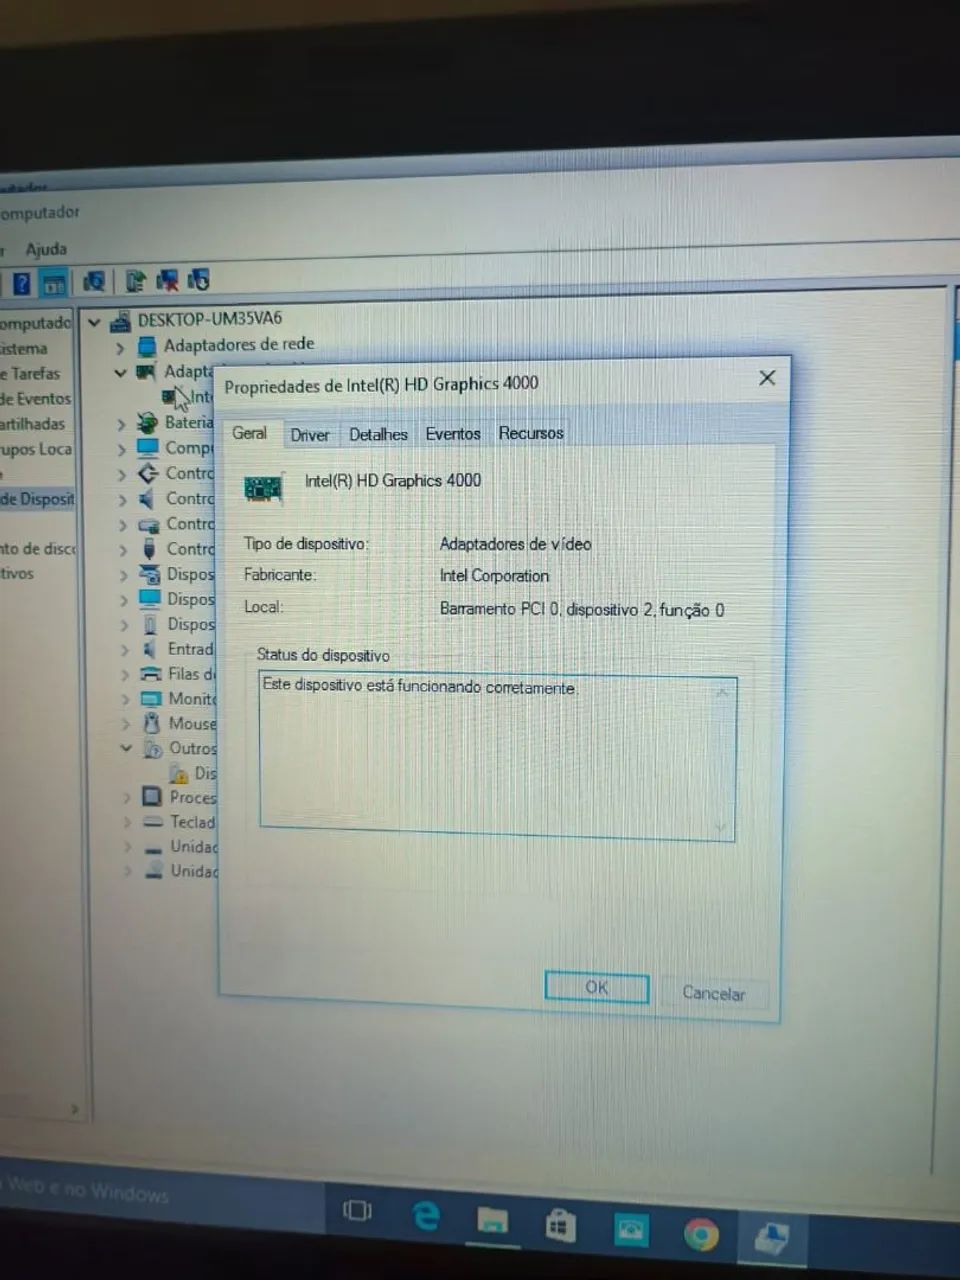Image resolution: width=960 pixels, height=1280 pixels.
Task: Click the Baterias battery icon in the device tree
Action: (147, 422)
